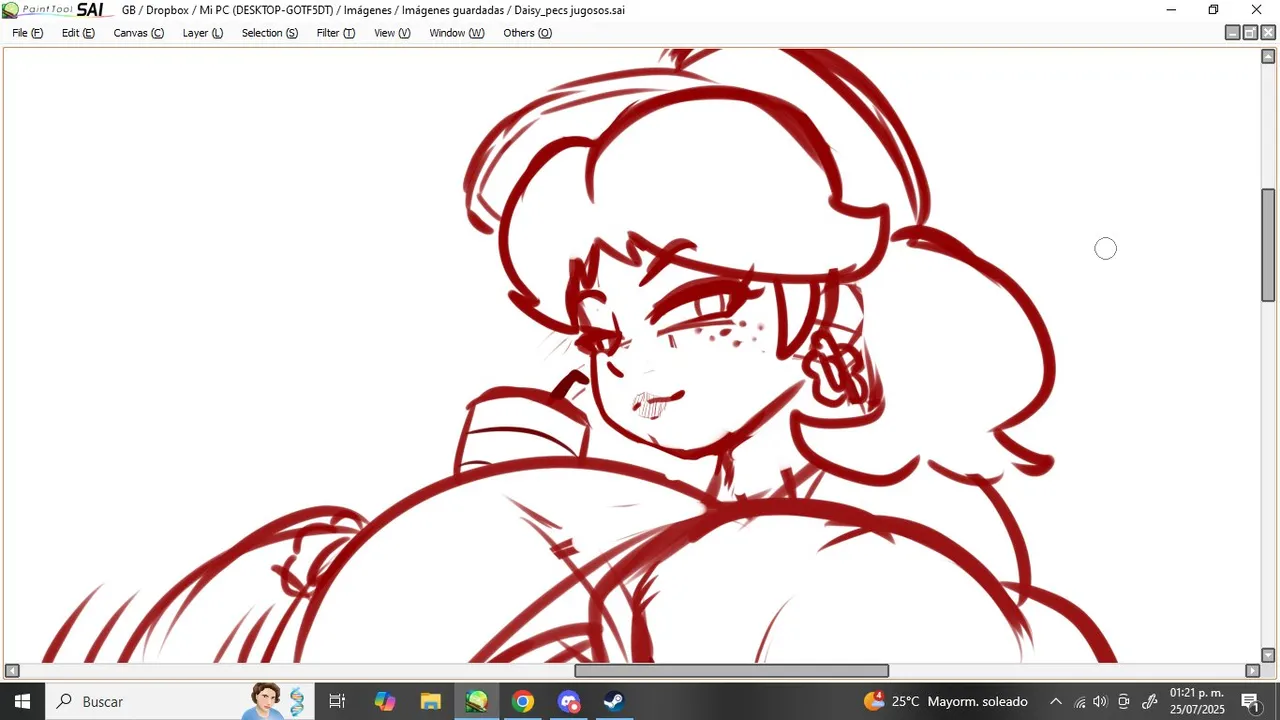Open File Explorer from the taskbar

tap(431, 701)
